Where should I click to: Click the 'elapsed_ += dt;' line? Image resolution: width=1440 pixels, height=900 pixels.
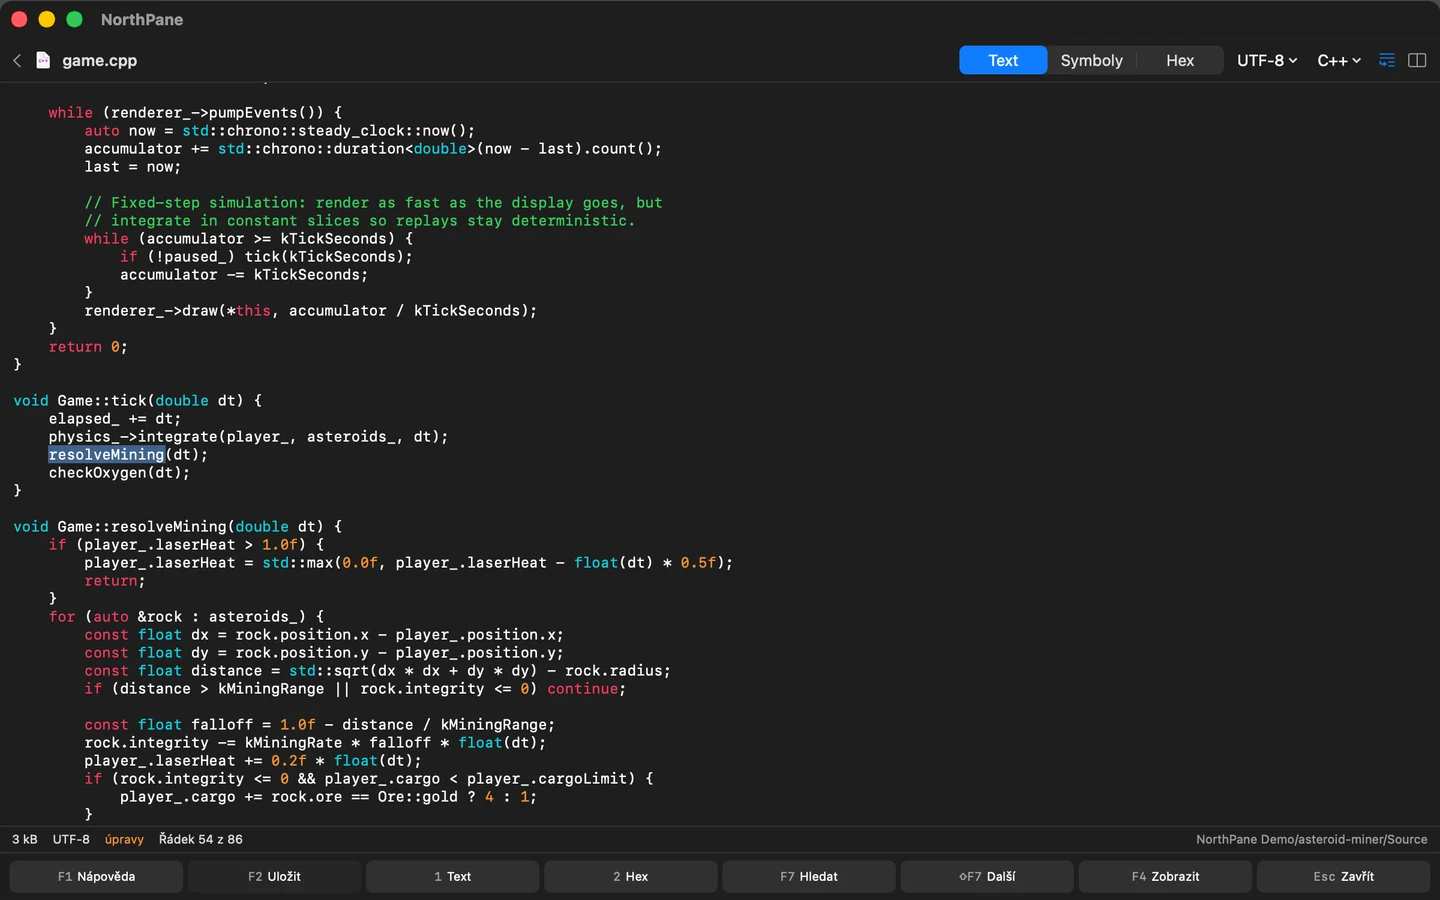[x=115, y=418]
